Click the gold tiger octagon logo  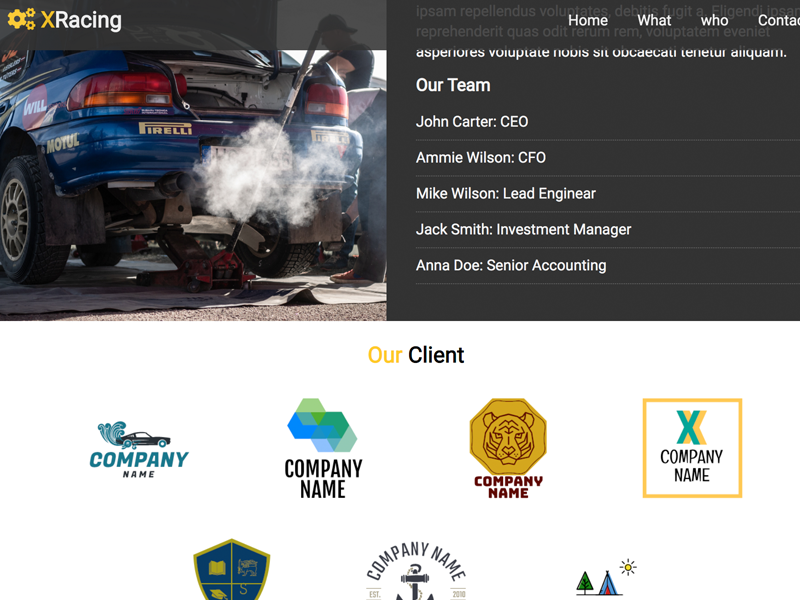[508, 448]
